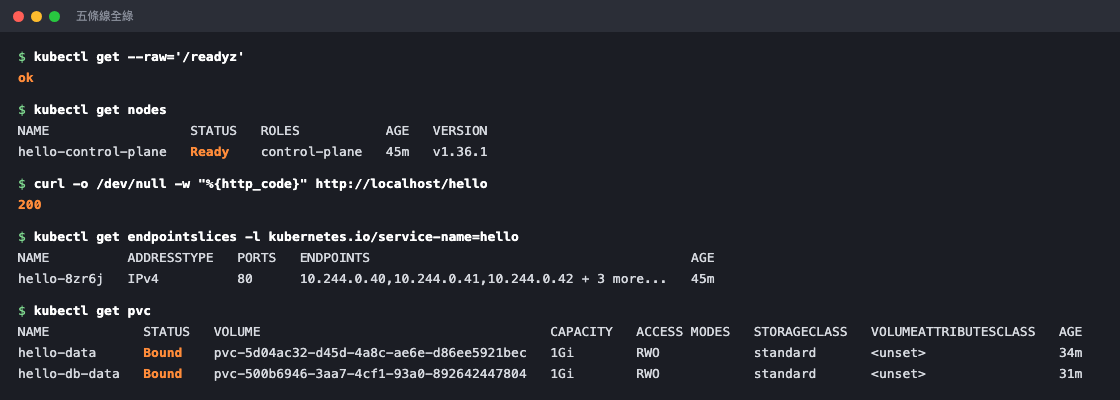Click the VOLUMEATTRIBUTESCLASS column header
Image resolution: width=1120 pixels, height=400 pixels.
tap(953, 331)
